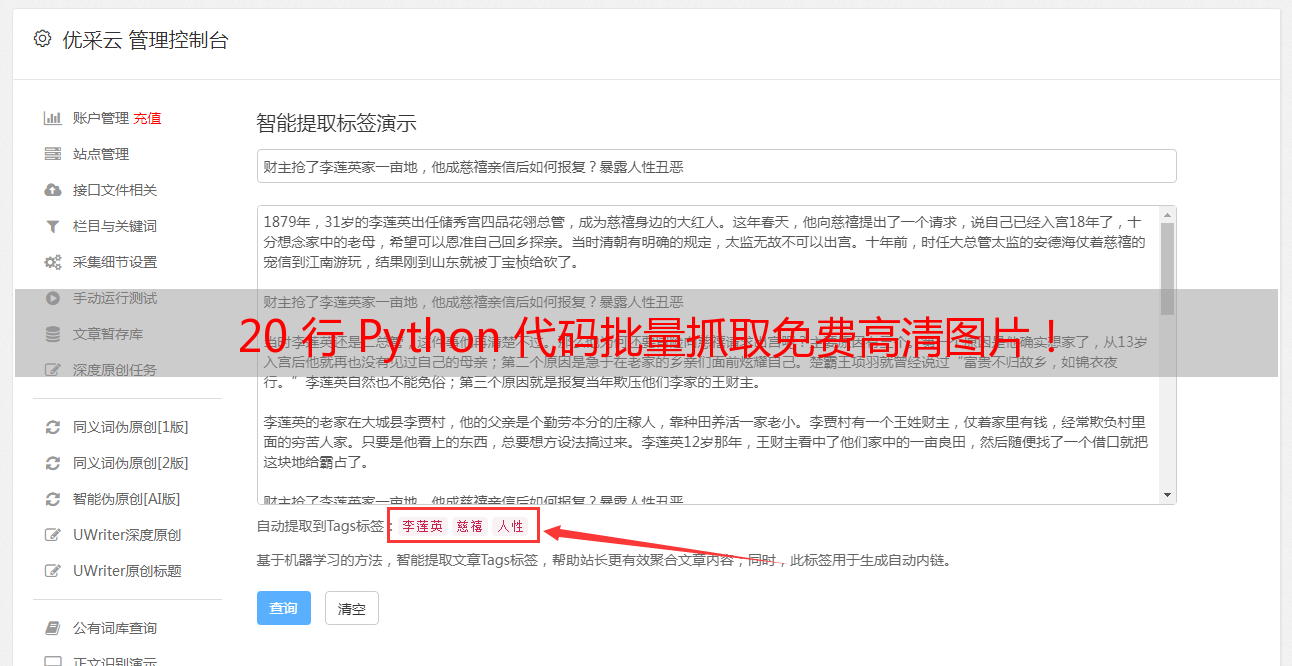The width and height of the screenshot is (1292, 666).
Task: Click the filter icon for 栏目与关键词
Action: pyautogui.click(x=53, y=226)
